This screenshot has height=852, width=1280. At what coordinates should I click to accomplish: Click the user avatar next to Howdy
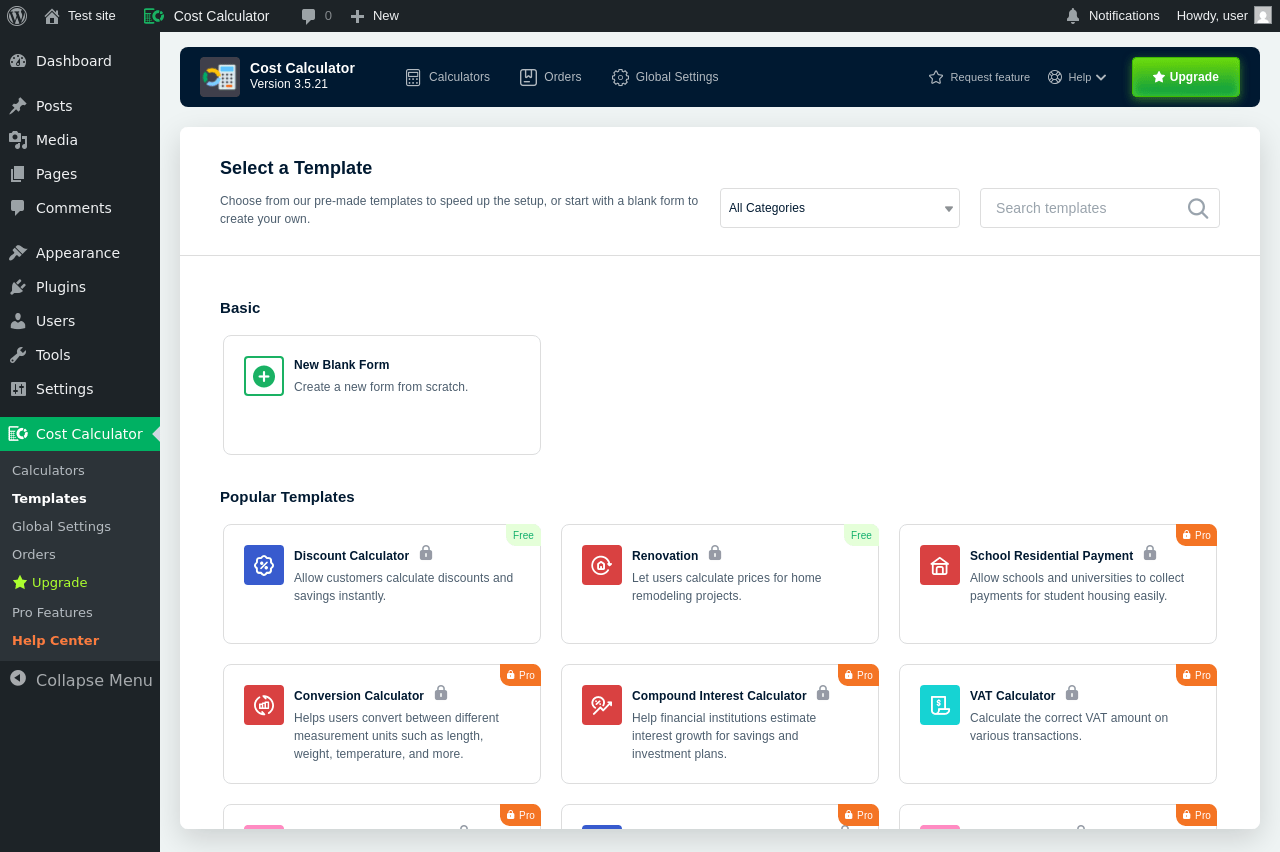[x=1263, y=15]
